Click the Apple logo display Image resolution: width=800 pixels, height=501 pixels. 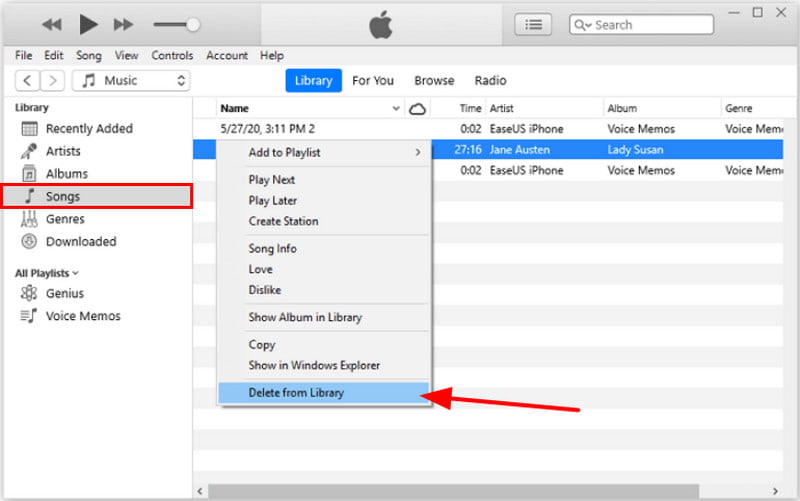pos(381,24)
